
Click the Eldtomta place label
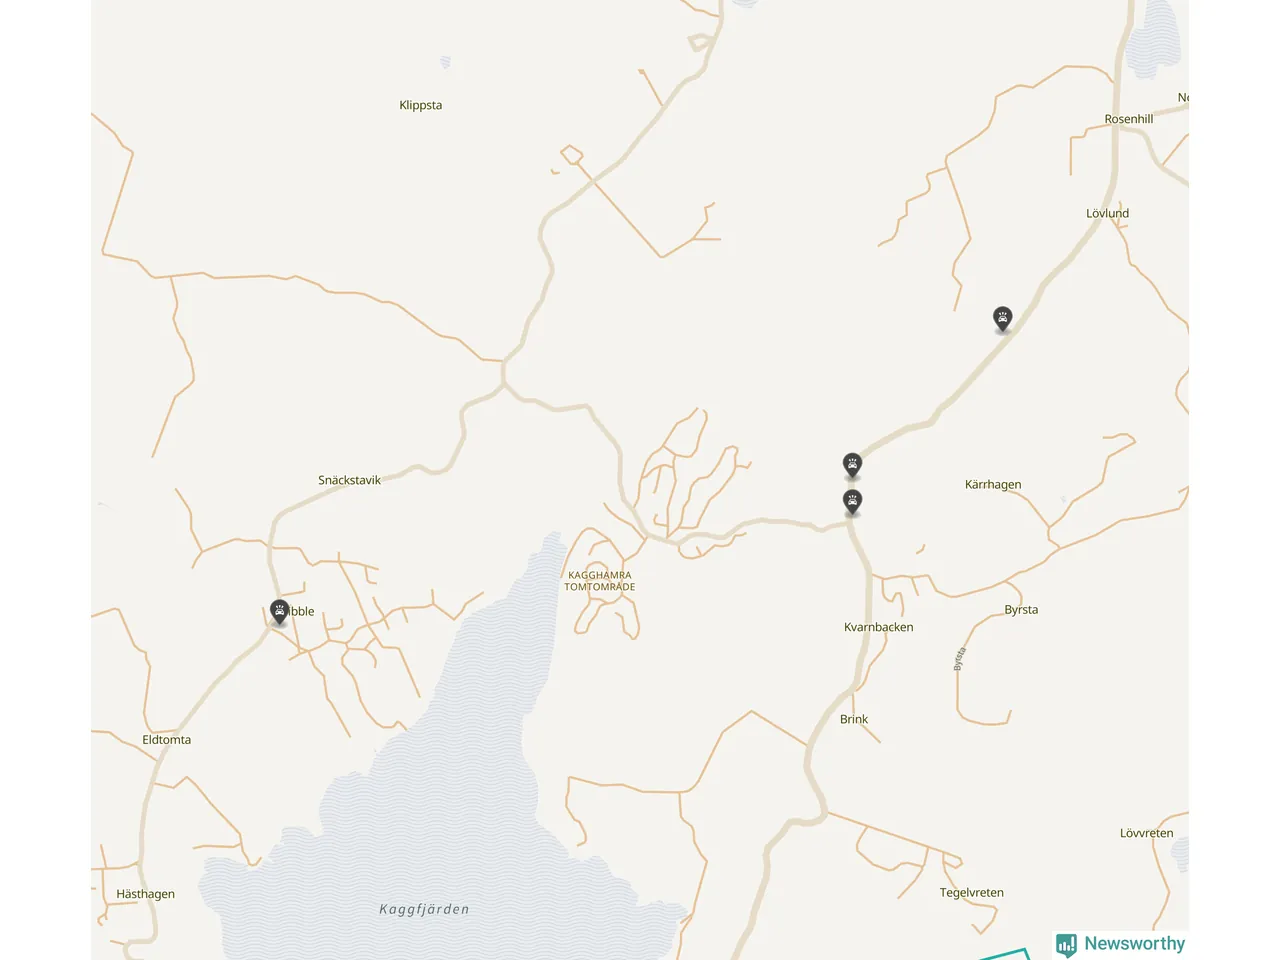(x=166, y=740)
